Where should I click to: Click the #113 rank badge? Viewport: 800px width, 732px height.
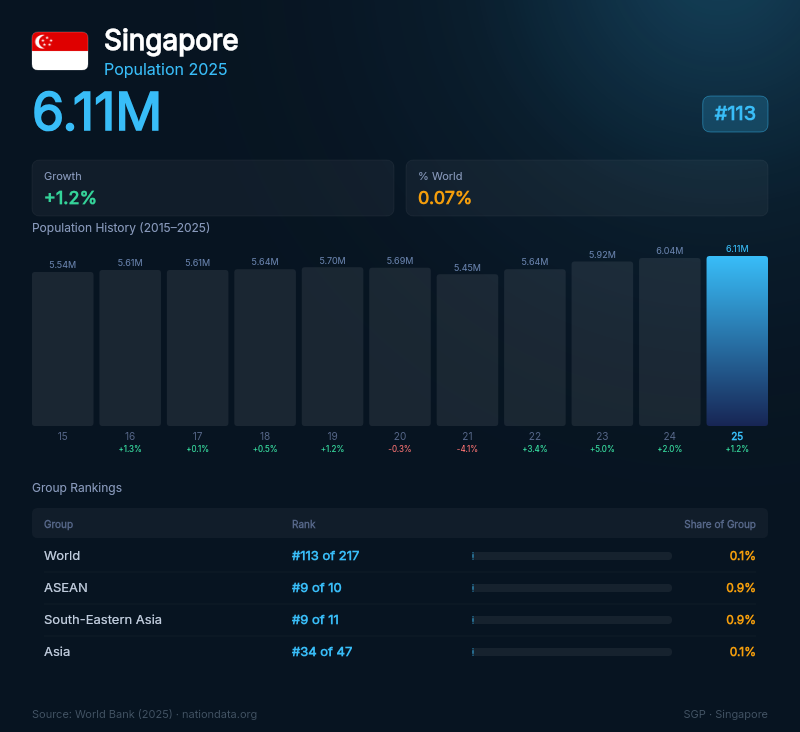click(735, 114)
